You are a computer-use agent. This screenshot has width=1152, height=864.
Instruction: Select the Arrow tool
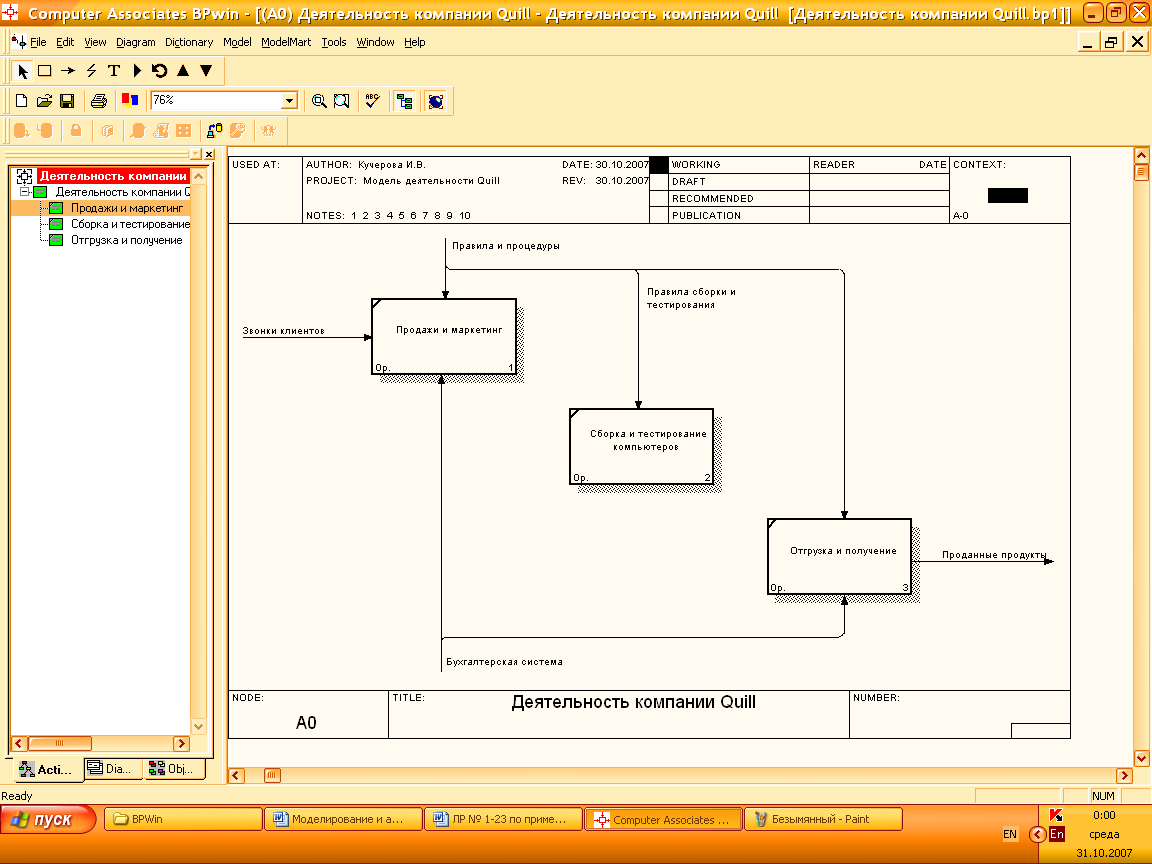pyautogui.click(x=68, y=71)
